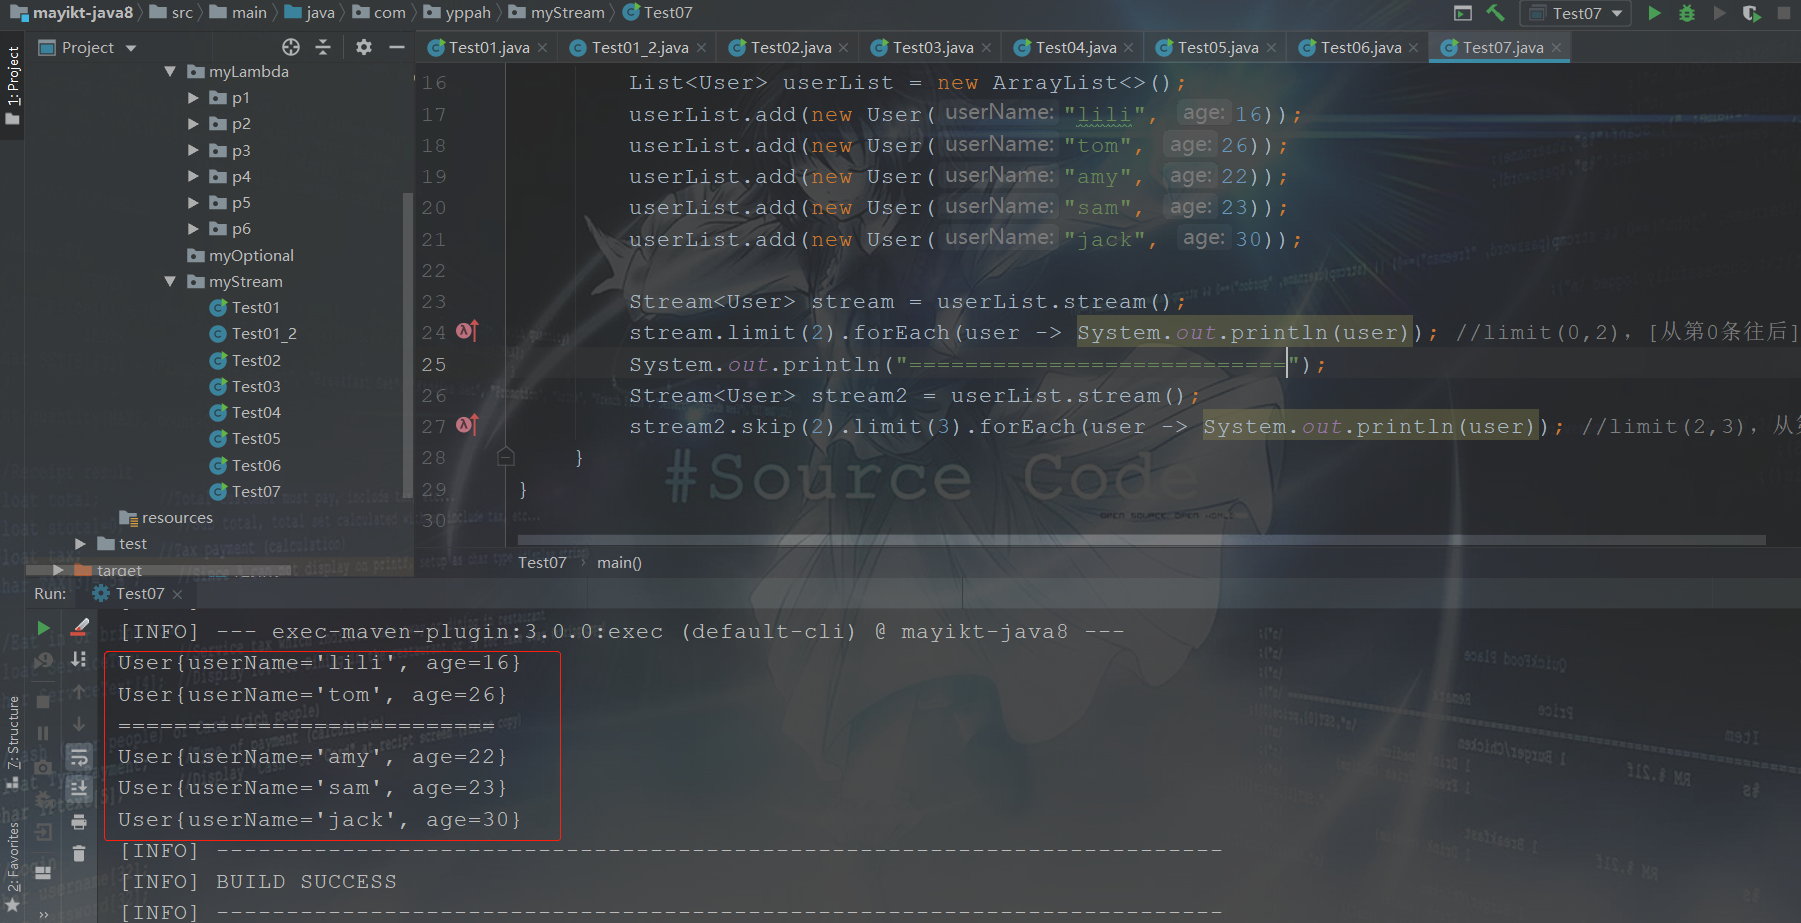Click main() in editor breadcrumb bar

(619, 563)
